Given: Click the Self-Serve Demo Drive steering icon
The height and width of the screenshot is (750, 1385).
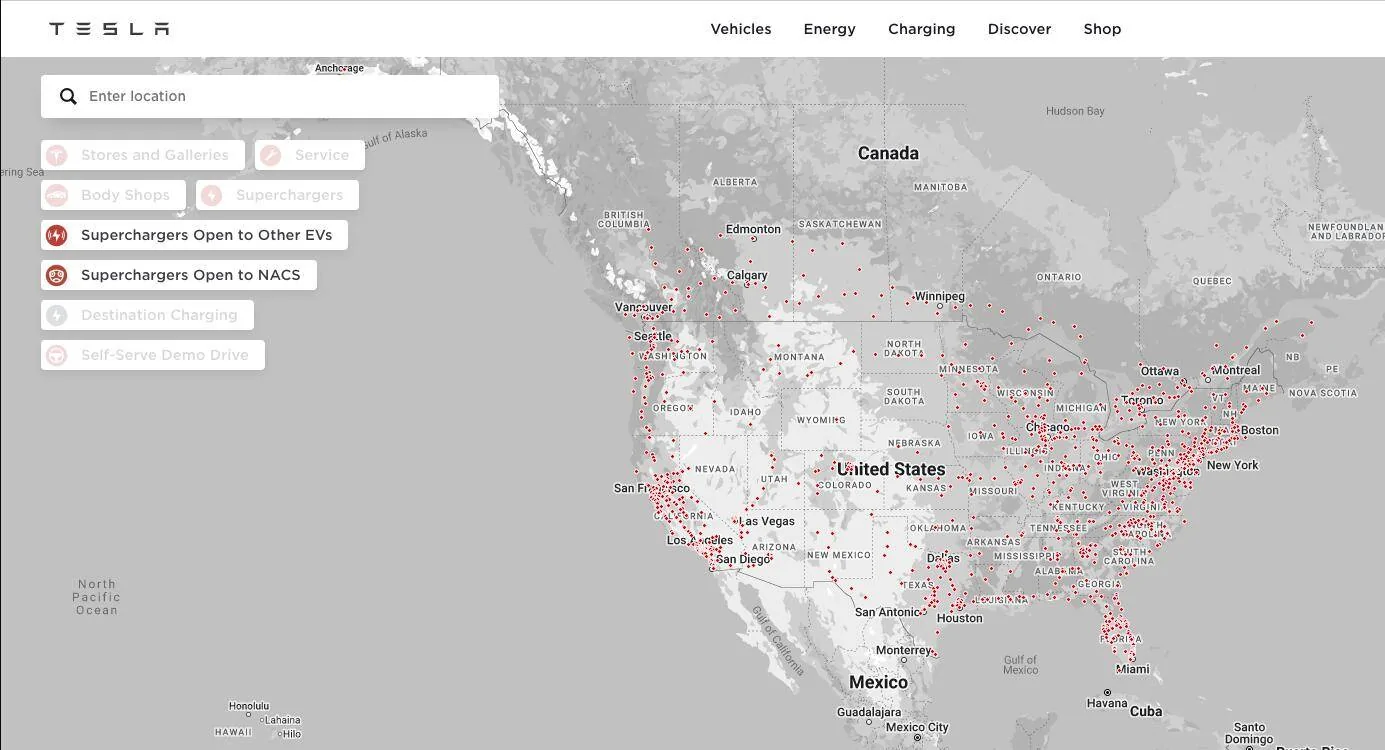Looking at the screenshot, I should tap(57, 355).
